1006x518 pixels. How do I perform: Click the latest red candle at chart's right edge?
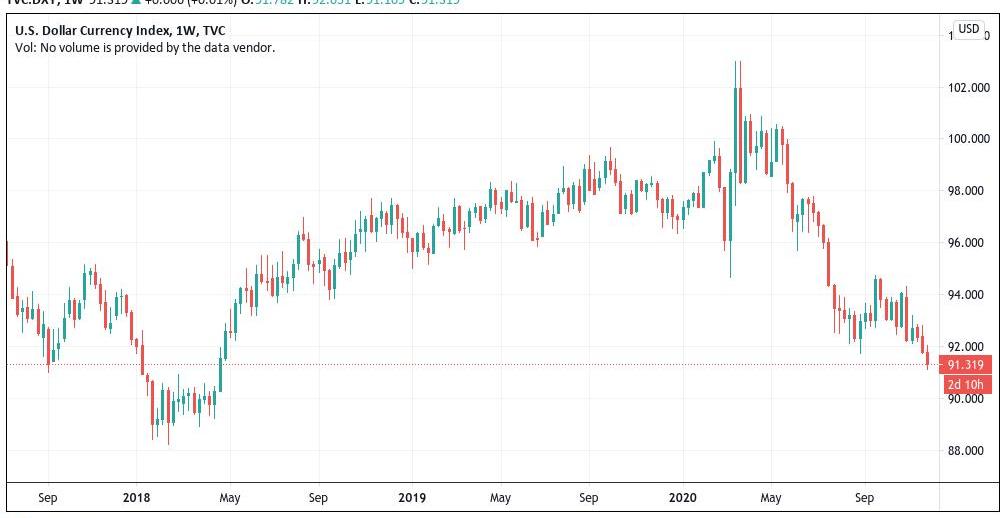(x=928, y=357)
